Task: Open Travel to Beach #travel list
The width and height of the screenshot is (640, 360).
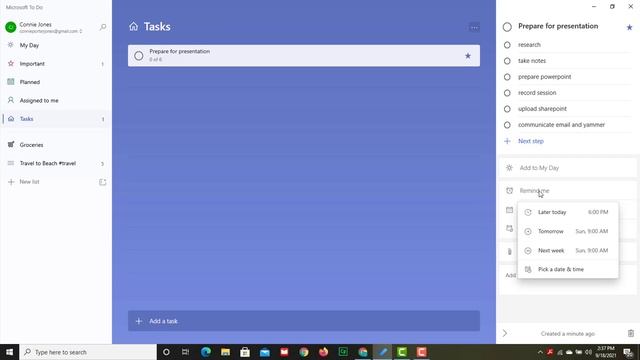Action: [x=56, y=163]
